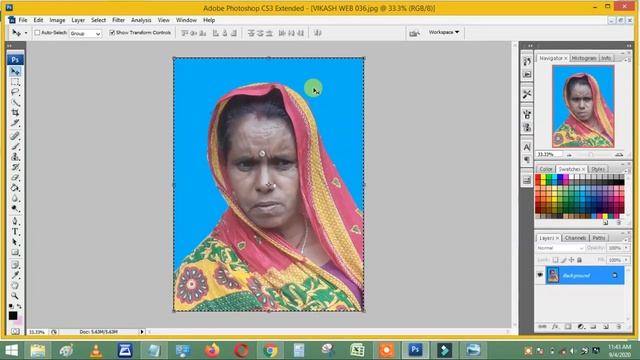
Task: Select the Dodge tool
Action: (15, 208)
